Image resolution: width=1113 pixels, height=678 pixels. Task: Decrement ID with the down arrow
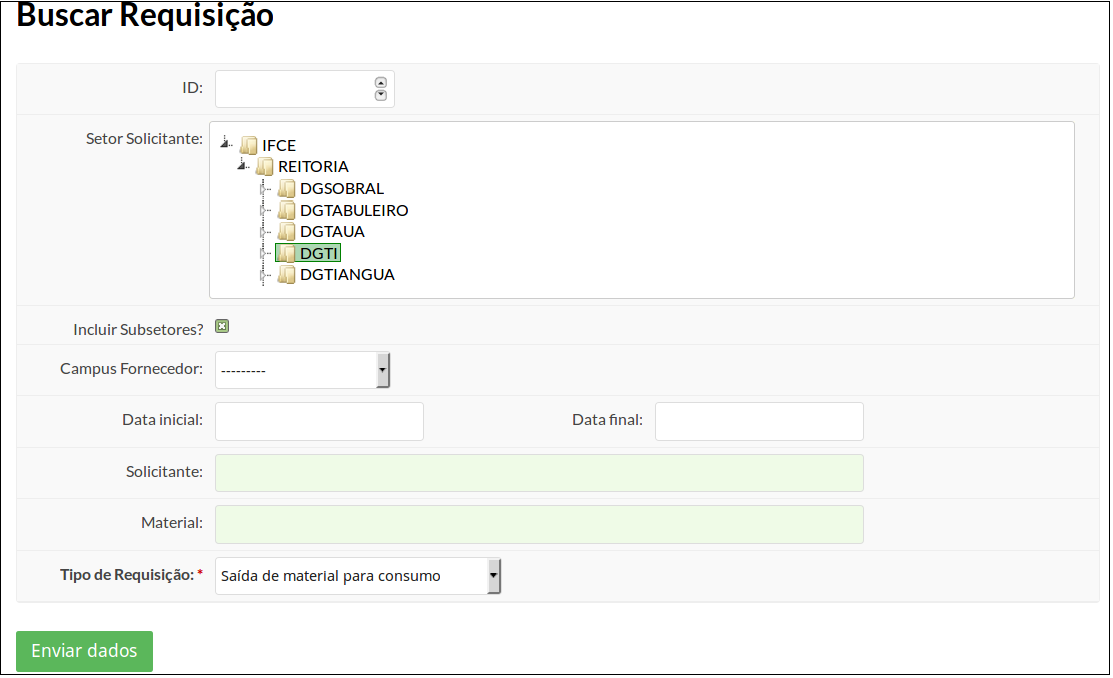point(380,95)
